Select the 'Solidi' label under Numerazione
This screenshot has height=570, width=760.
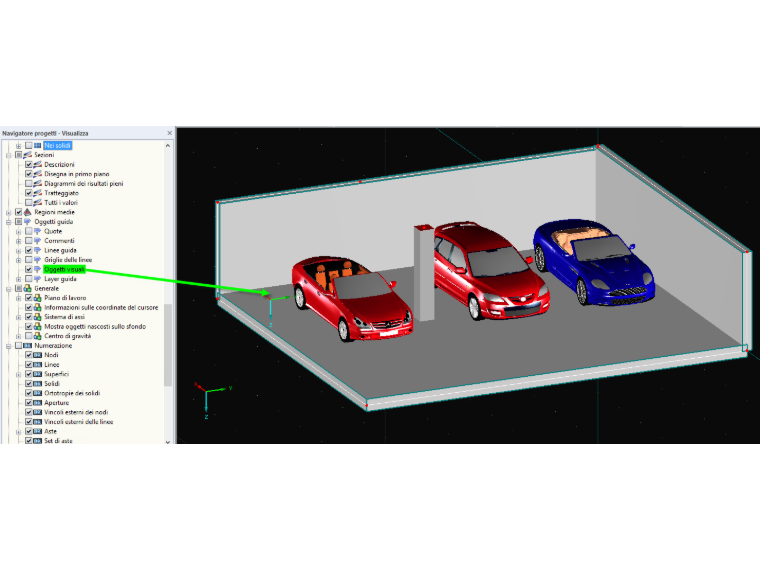click(52, 384)
